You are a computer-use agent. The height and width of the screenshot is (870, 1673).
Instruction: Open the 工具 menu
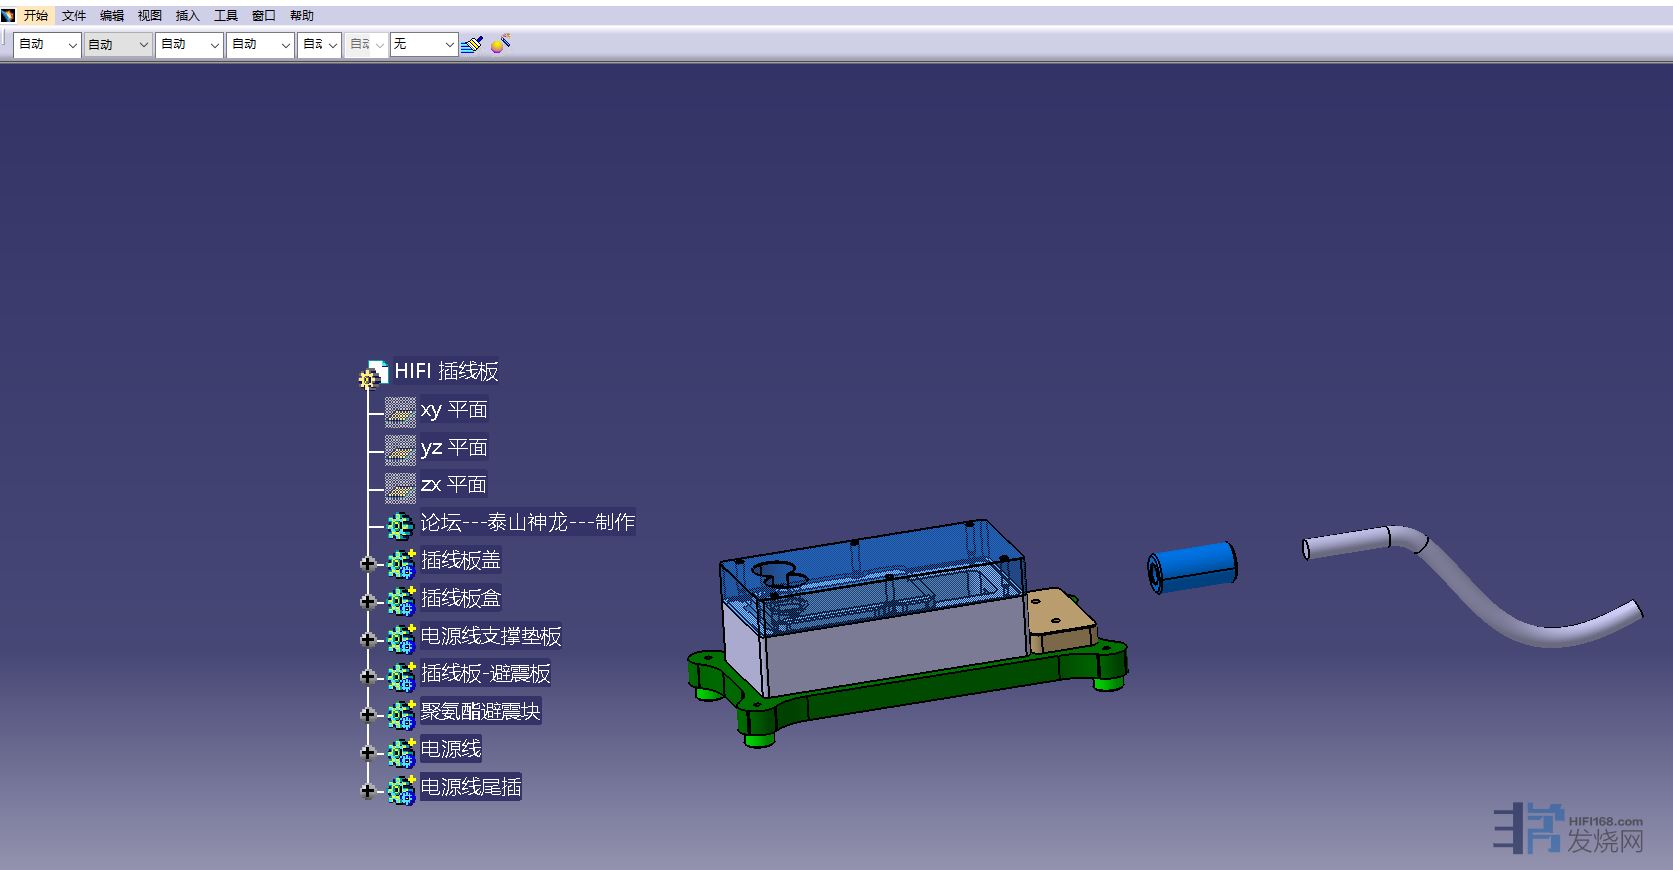point(226,15)
